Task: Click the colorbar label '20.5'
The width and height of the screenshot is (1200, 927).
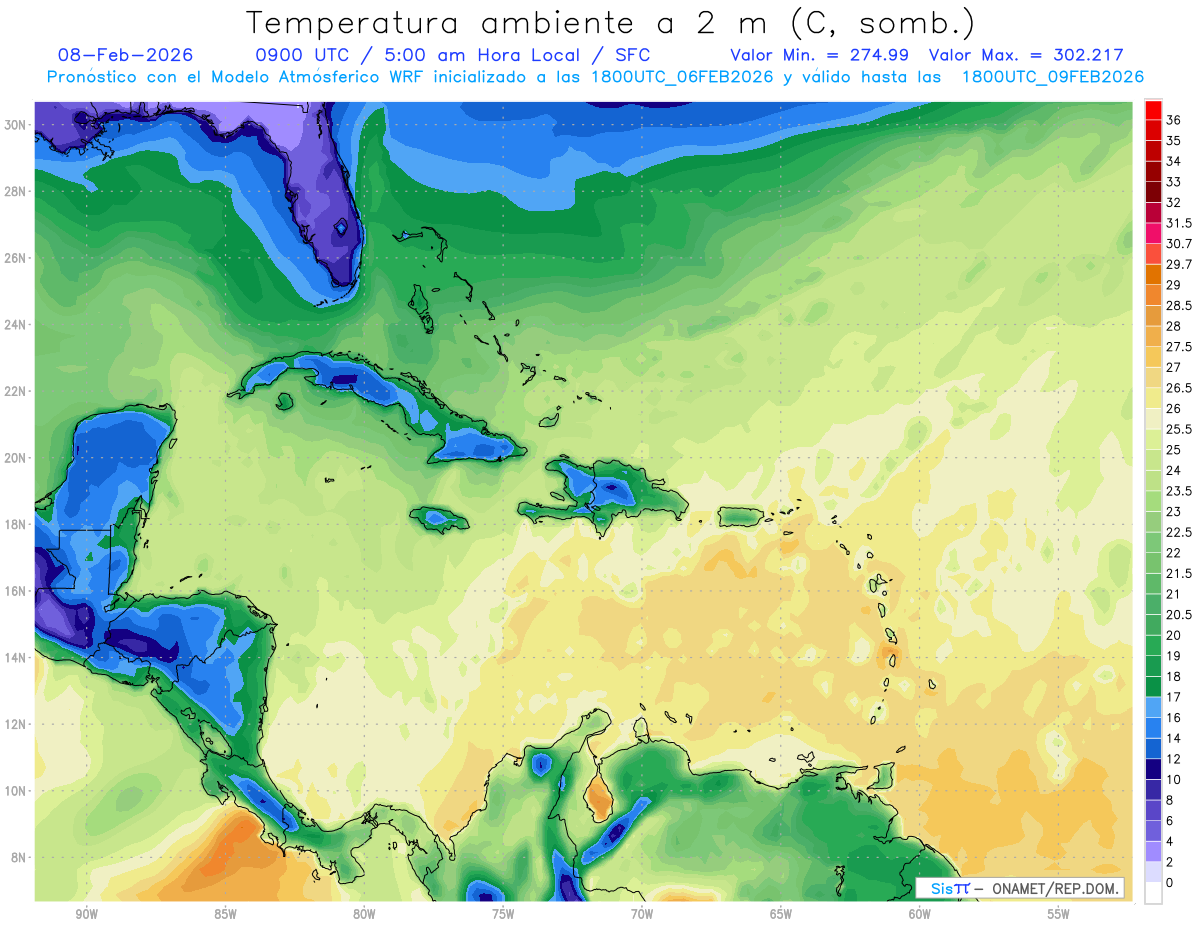Action: click(x=1179, y=614)
